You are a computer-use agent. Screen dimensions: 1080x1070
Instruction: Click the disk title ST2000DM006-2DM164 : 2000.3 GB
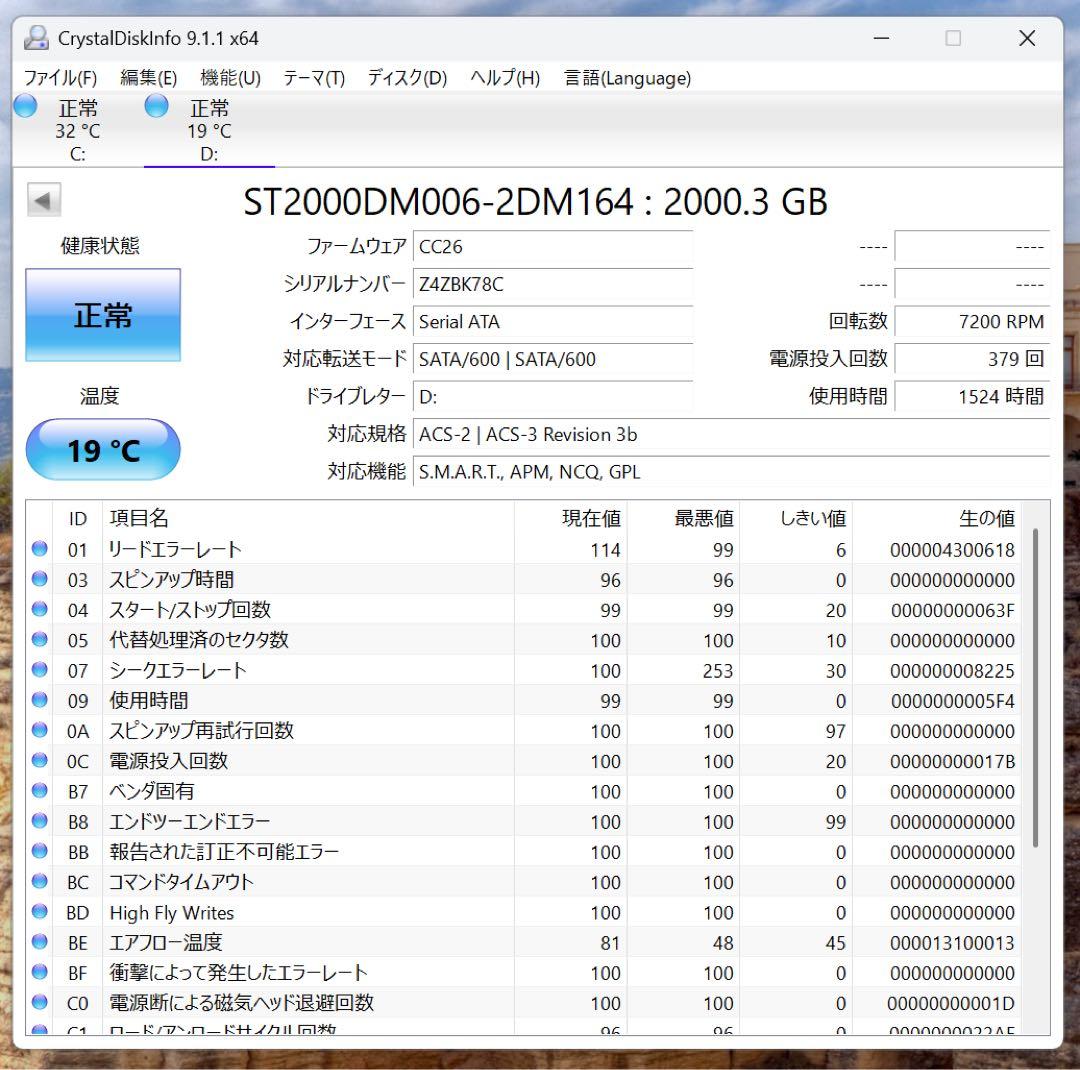[x=535, y=202]
